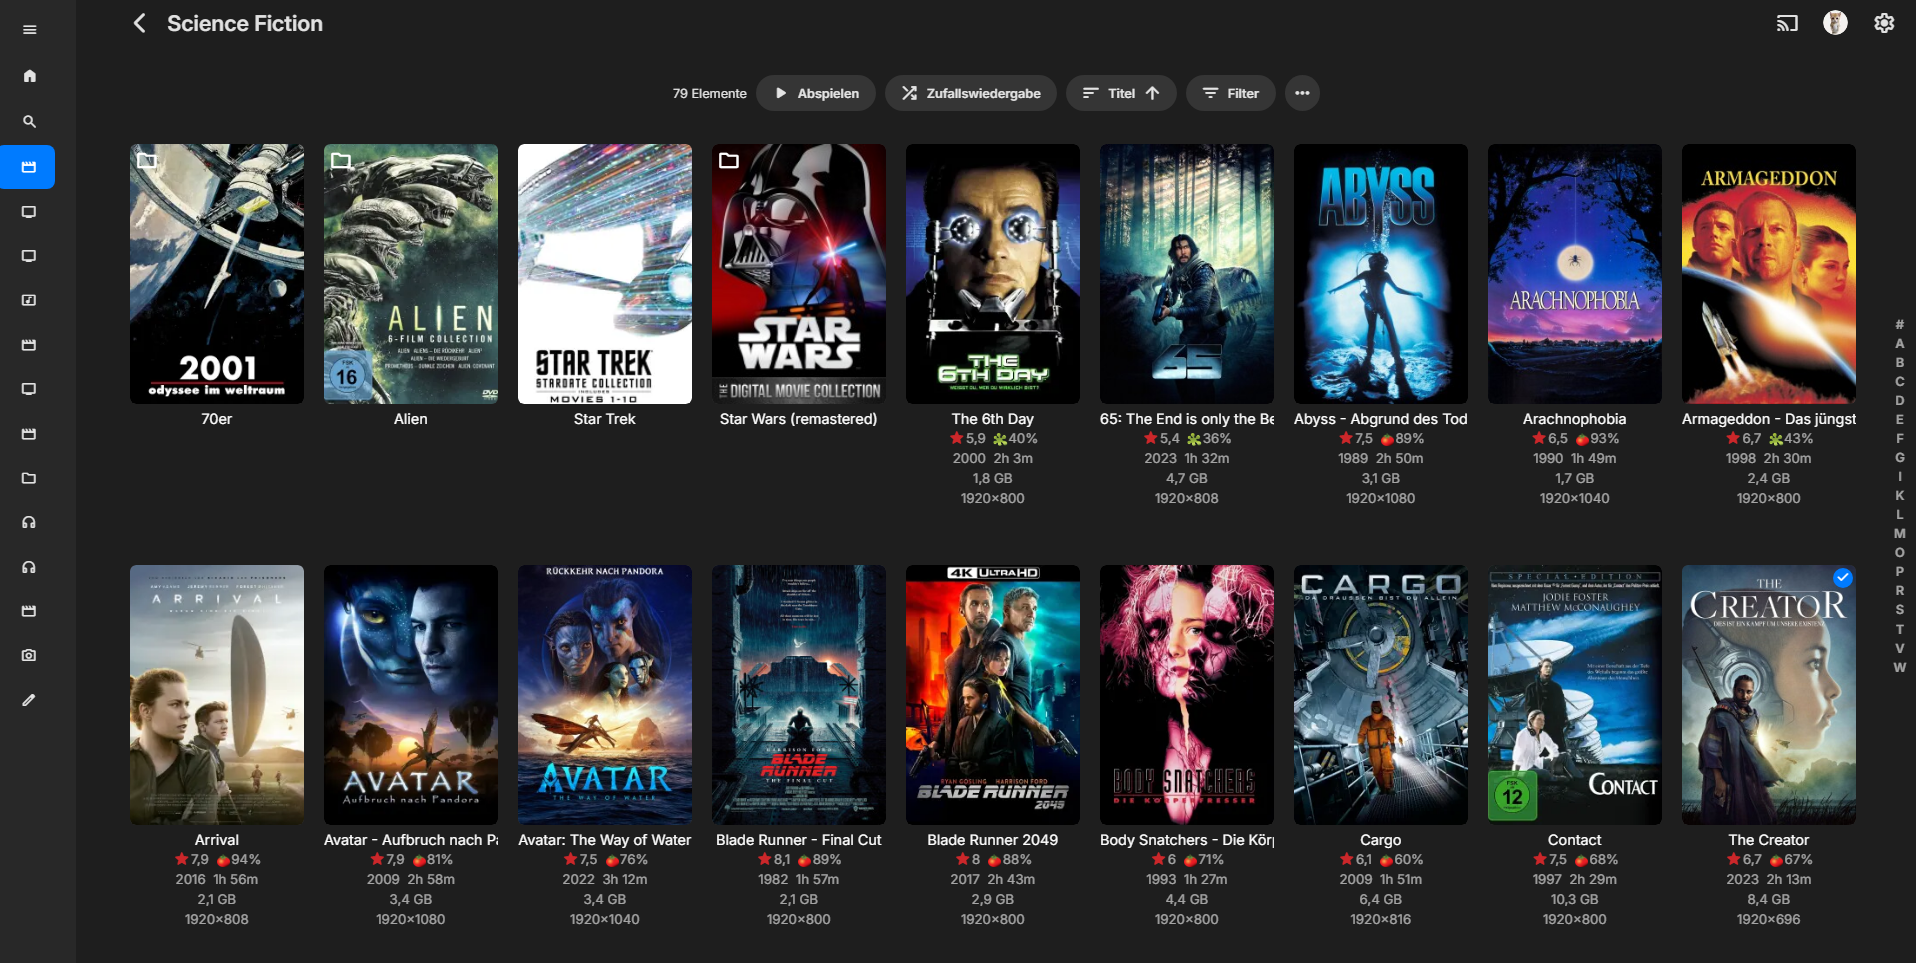Open the folder library in sidebar
This screenshot has width=1916, height=963.
(x=29, y=478)
